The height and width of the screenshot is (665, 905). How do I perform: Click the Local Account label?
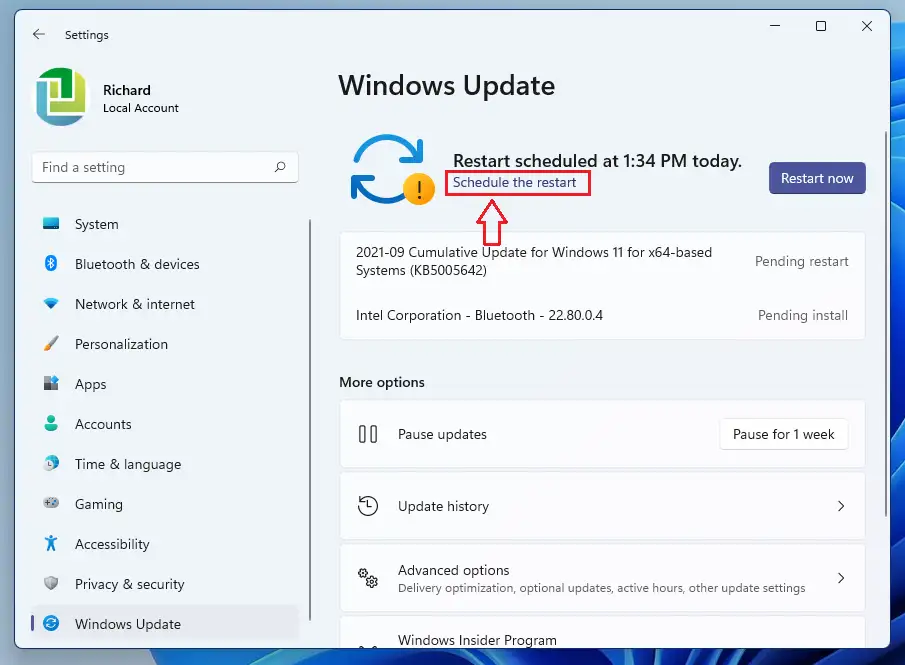pyautogui.click(x=141, y=108)
